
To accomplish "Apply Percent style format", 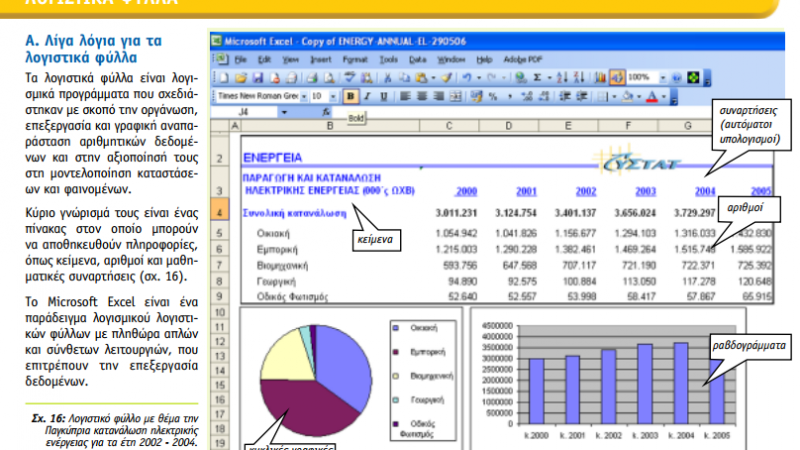I will pos(493,96).
